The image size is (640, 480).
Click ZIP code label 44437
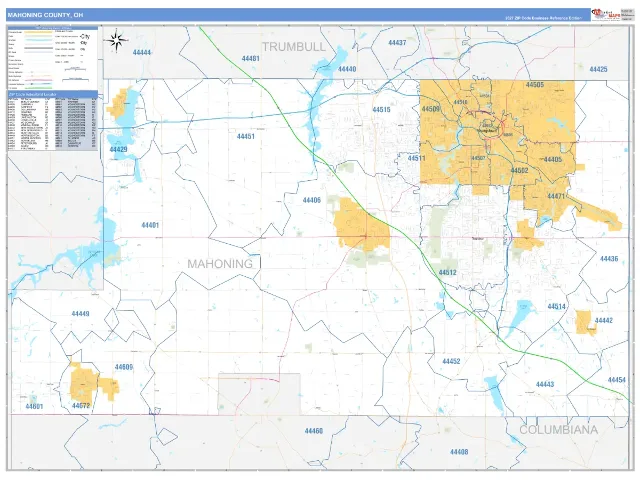coord(397,43)
